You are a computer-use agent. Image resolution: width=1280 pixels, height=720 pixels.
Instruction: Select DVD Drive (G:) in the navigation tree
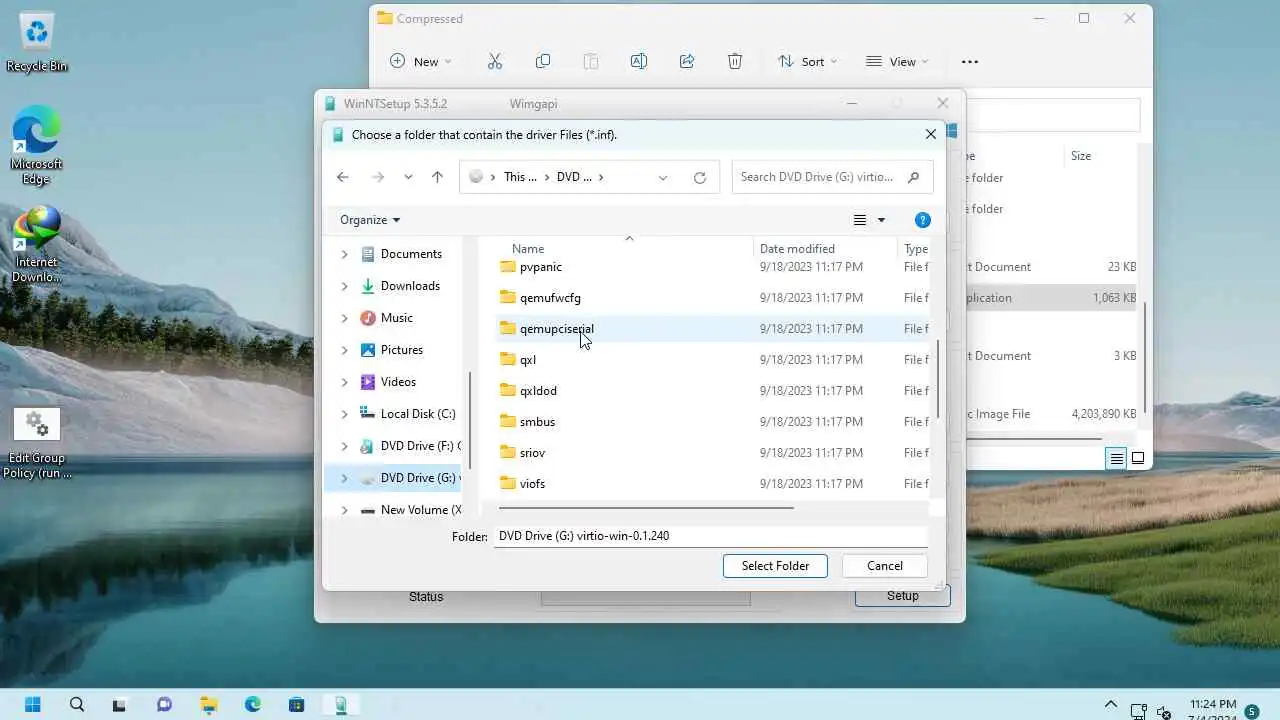coord(393,478)
